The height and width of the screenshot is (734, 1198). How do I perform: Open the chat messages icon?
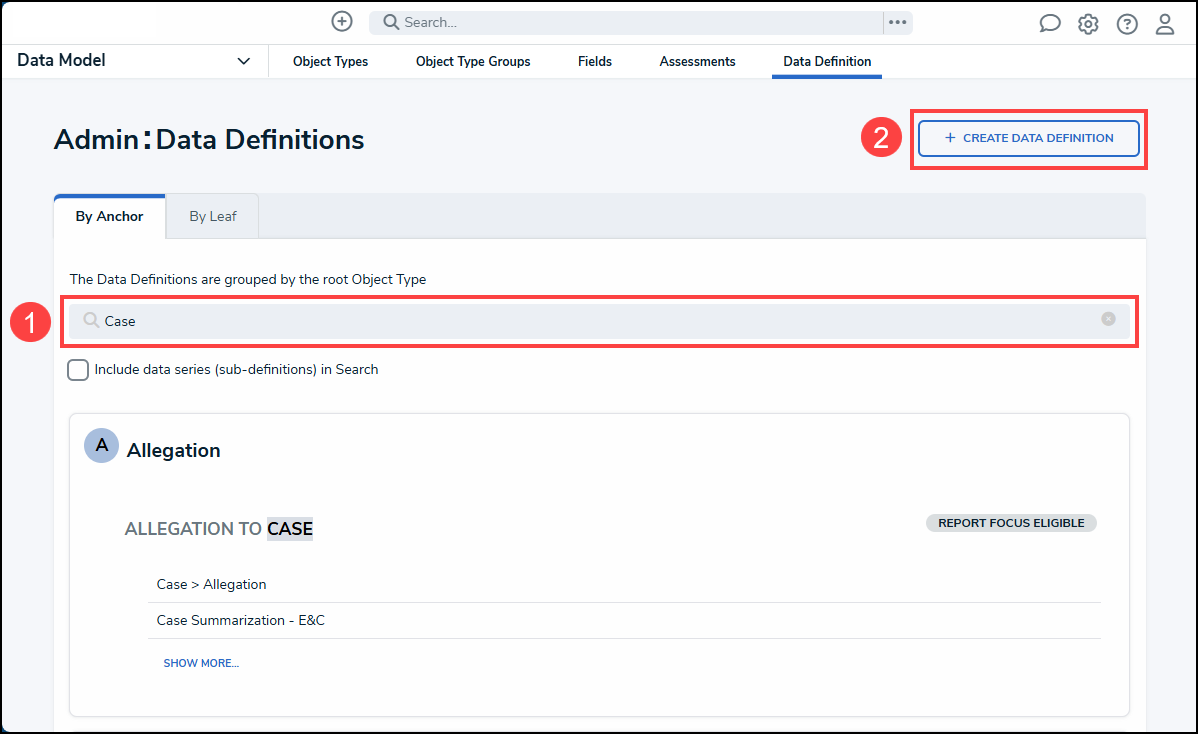(x=1050, y=24)
